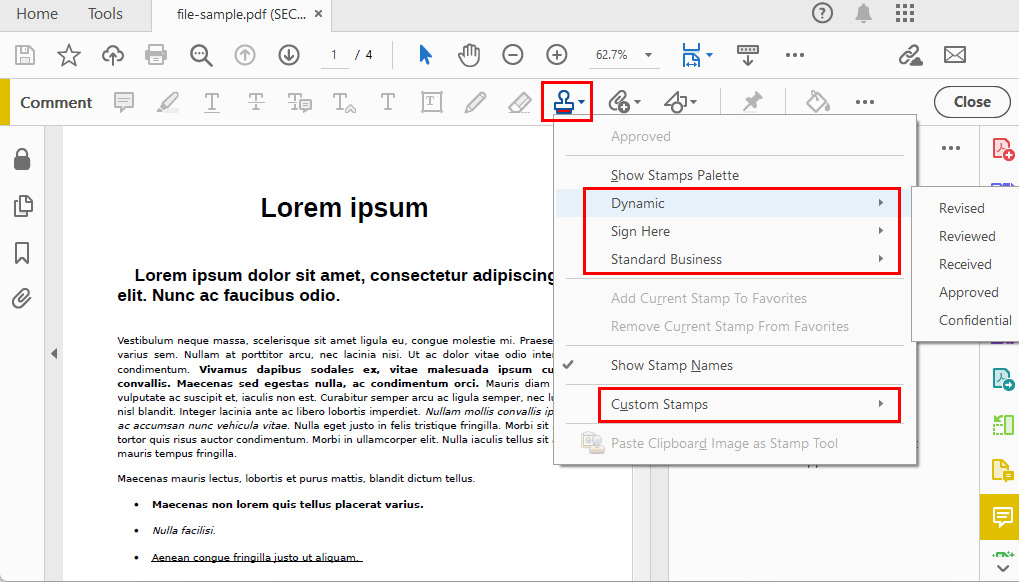Click the page number input field

click(x=333, y=55)
